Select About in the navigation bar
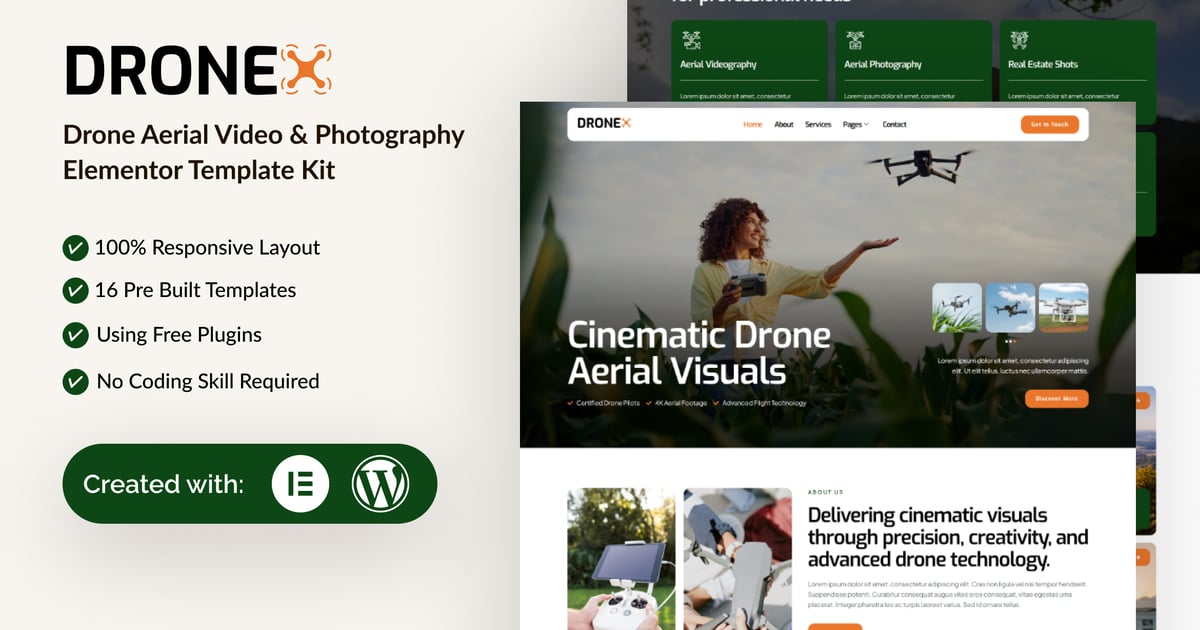 [x=786, y=124]
